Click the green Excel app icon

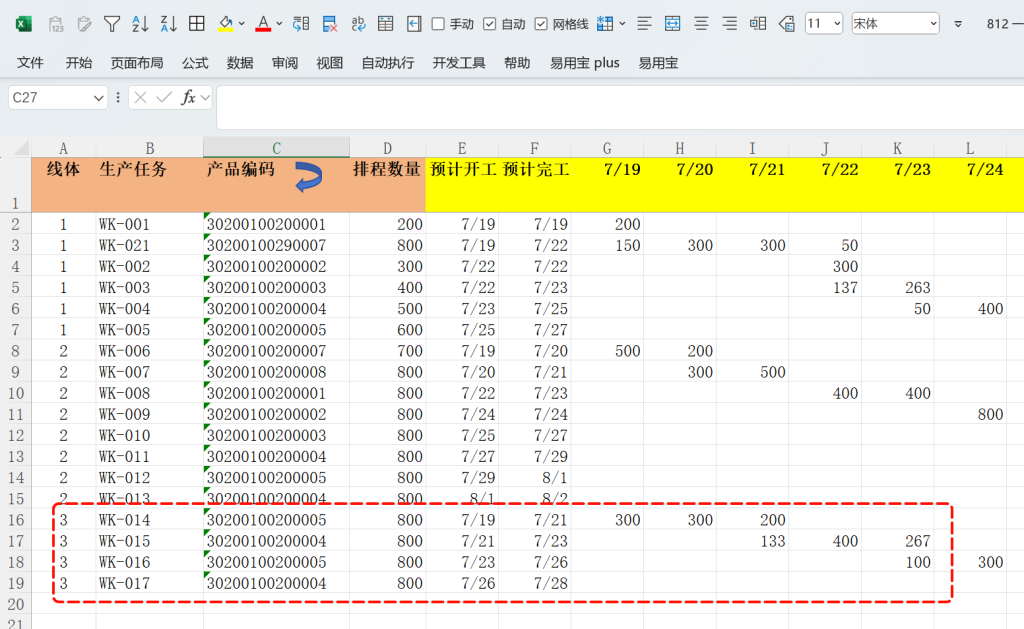24,24
